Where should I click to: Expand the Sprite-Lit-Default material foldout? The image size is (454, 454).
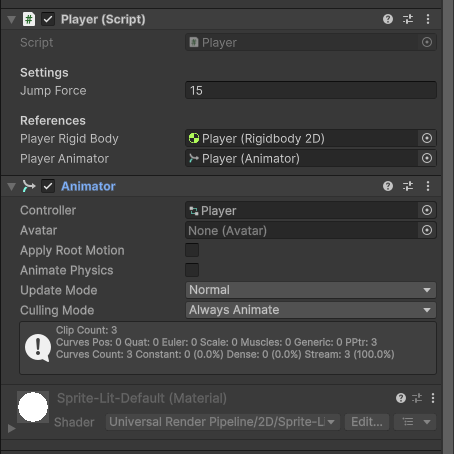tap(11, 428)
